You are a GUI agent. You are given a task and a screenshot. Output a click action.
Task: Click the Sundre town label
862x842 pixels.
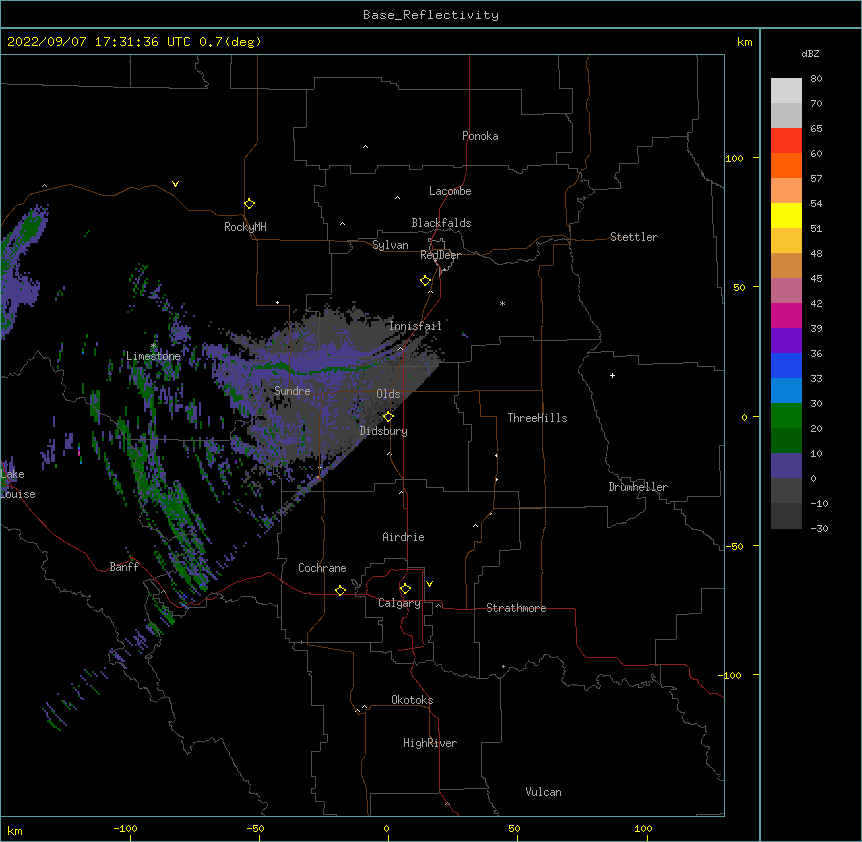point(292,391)
